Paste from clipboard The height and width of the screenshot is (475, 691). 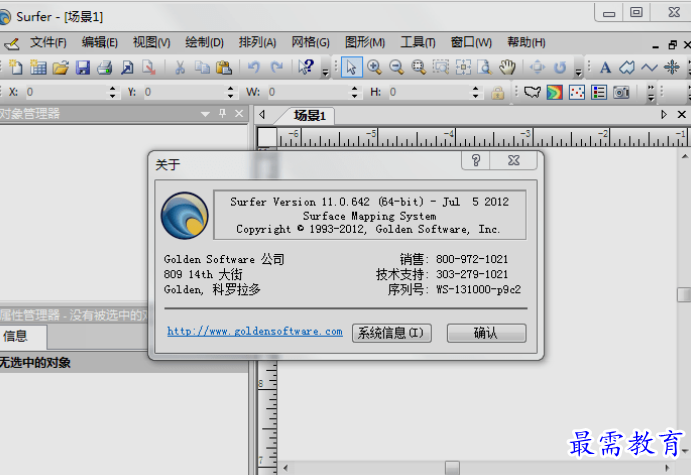pyautogui.click(x=224, y=67)
